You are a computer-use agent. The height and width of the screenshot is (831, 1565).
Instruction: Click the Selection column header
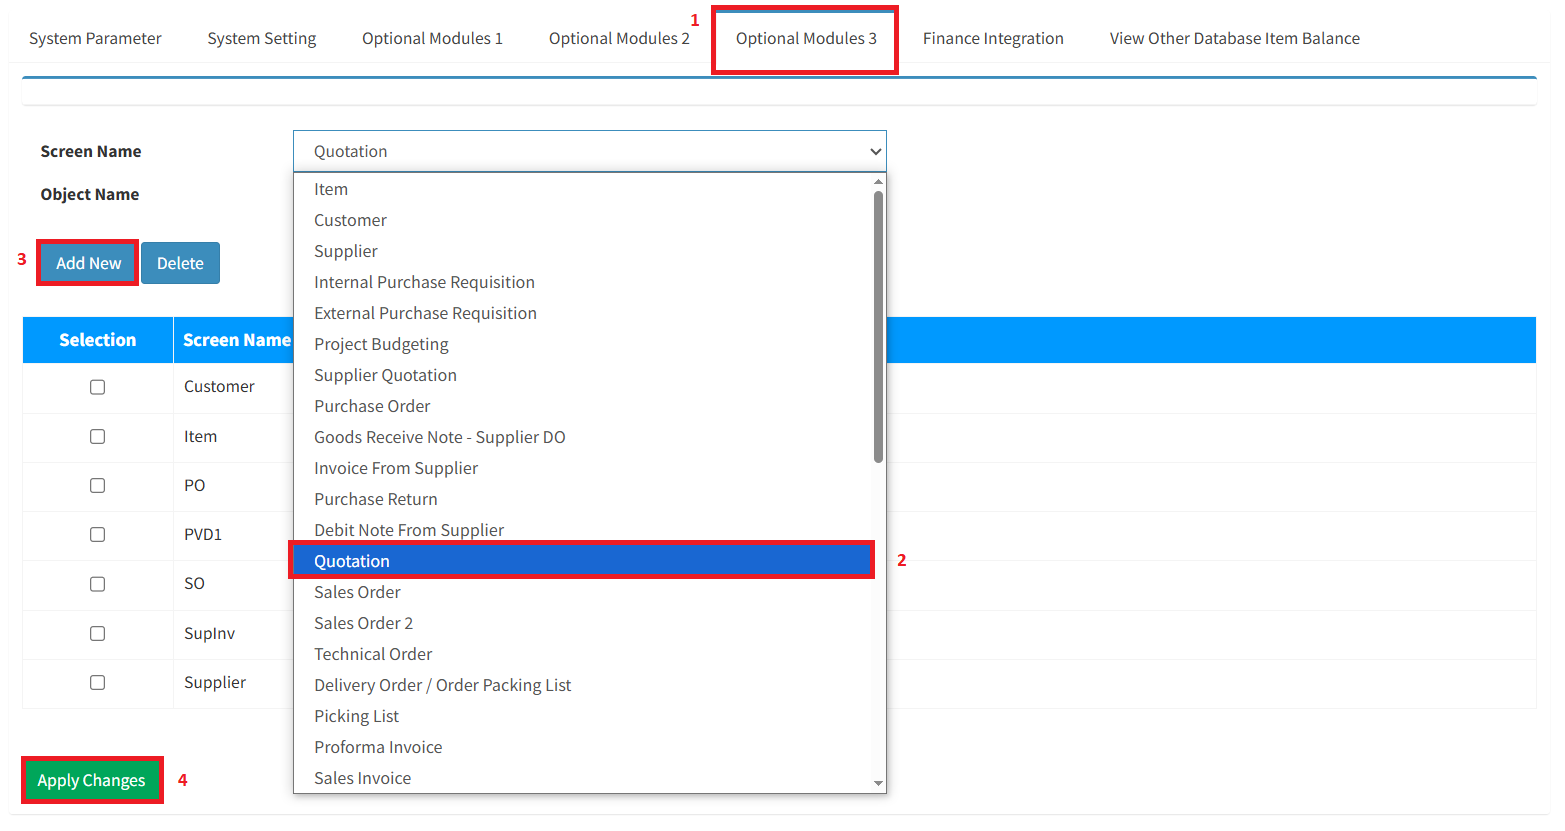coord(97,340)
